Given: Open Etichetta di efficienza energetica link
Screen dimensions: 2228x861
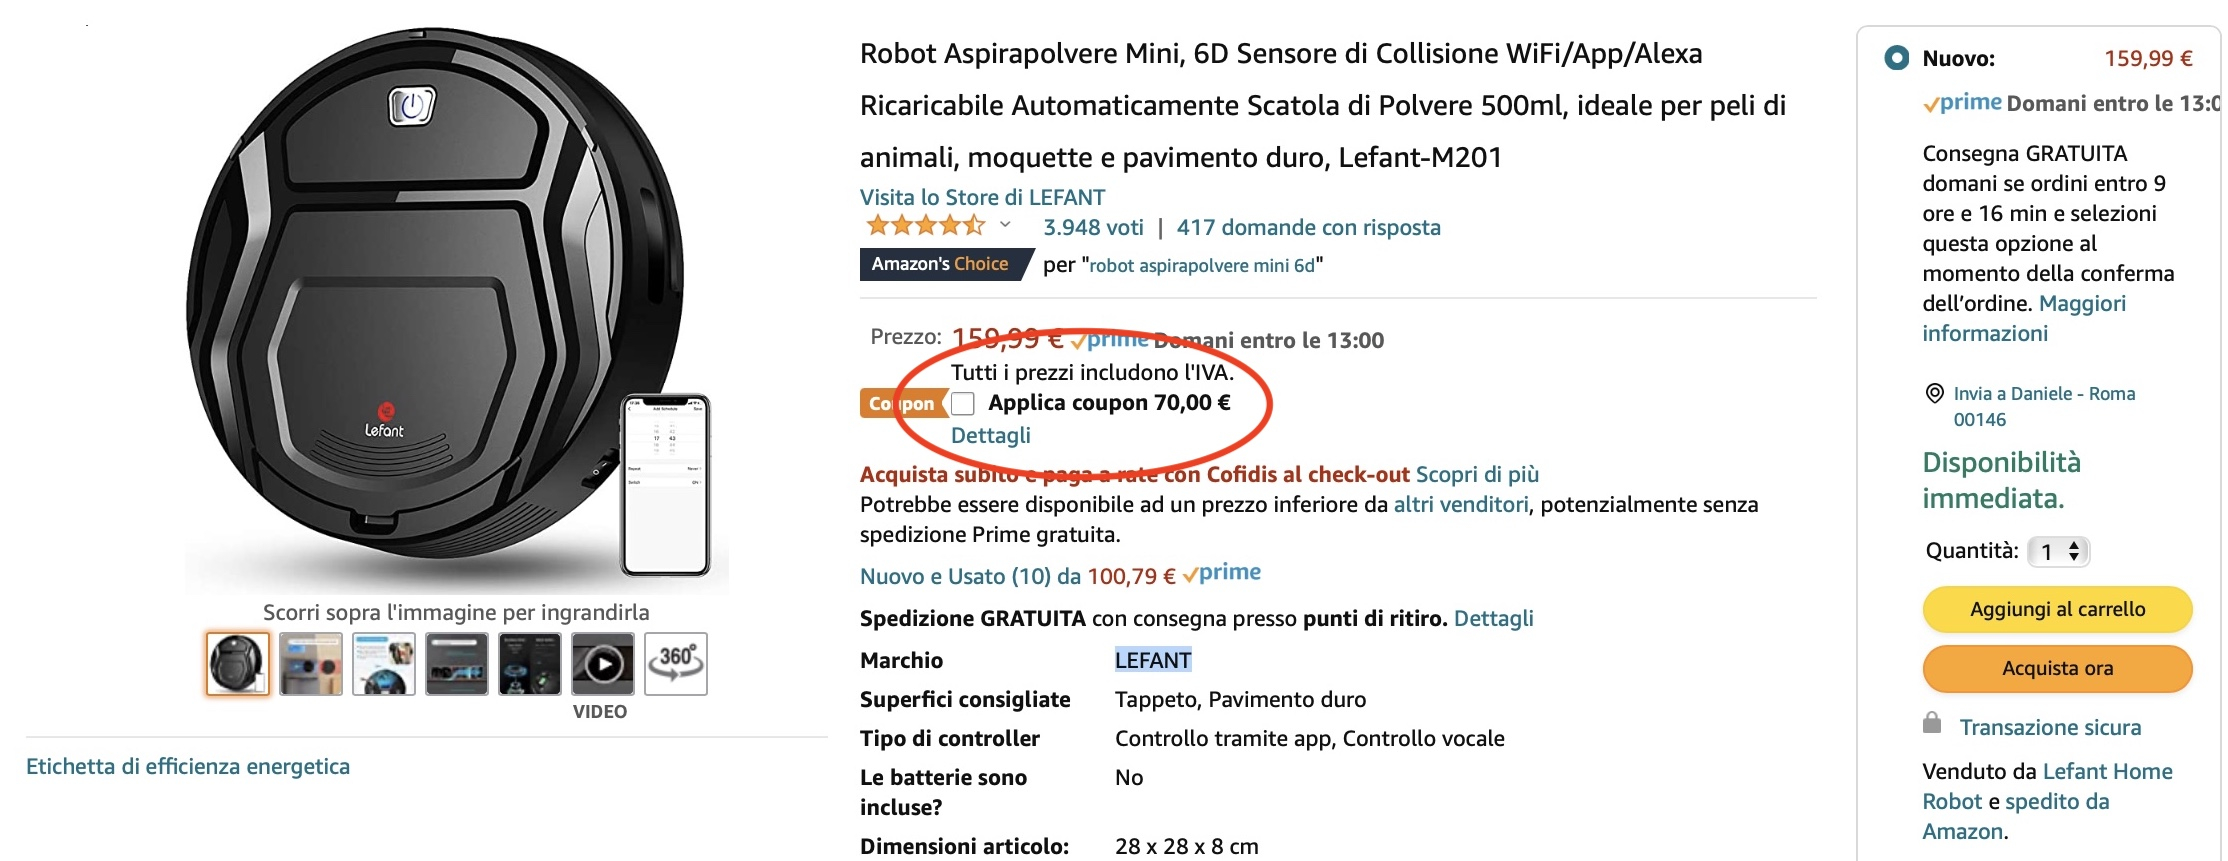Looking at the screenshot, I should pyautogui.click(x=188, y=766).
